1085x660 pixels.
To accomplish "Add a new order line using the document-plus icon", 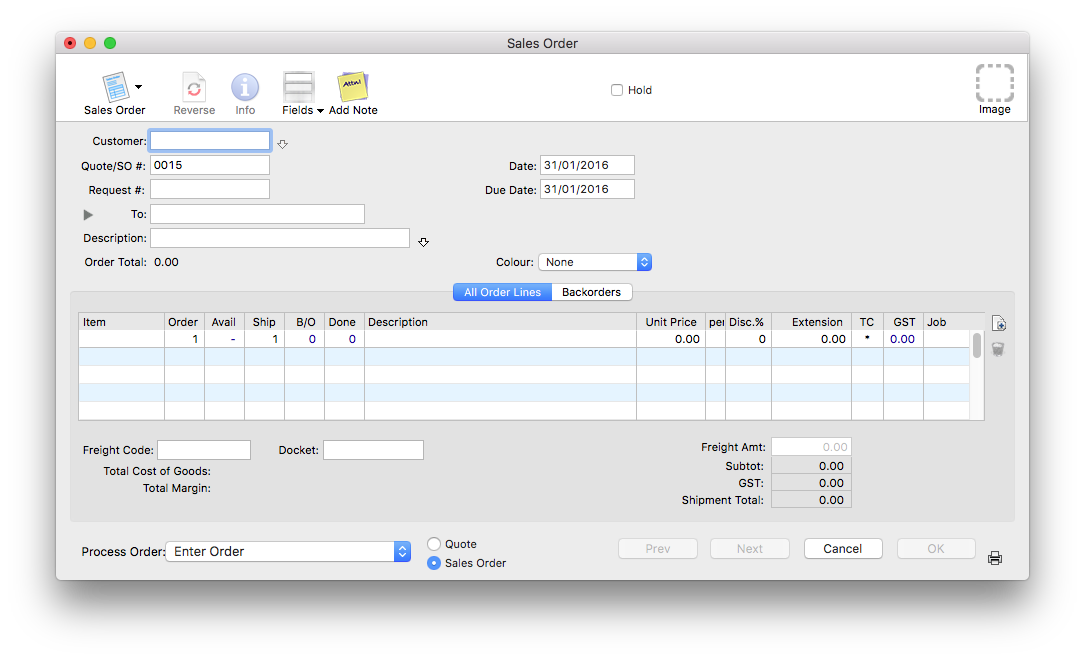I will [997, 323].
